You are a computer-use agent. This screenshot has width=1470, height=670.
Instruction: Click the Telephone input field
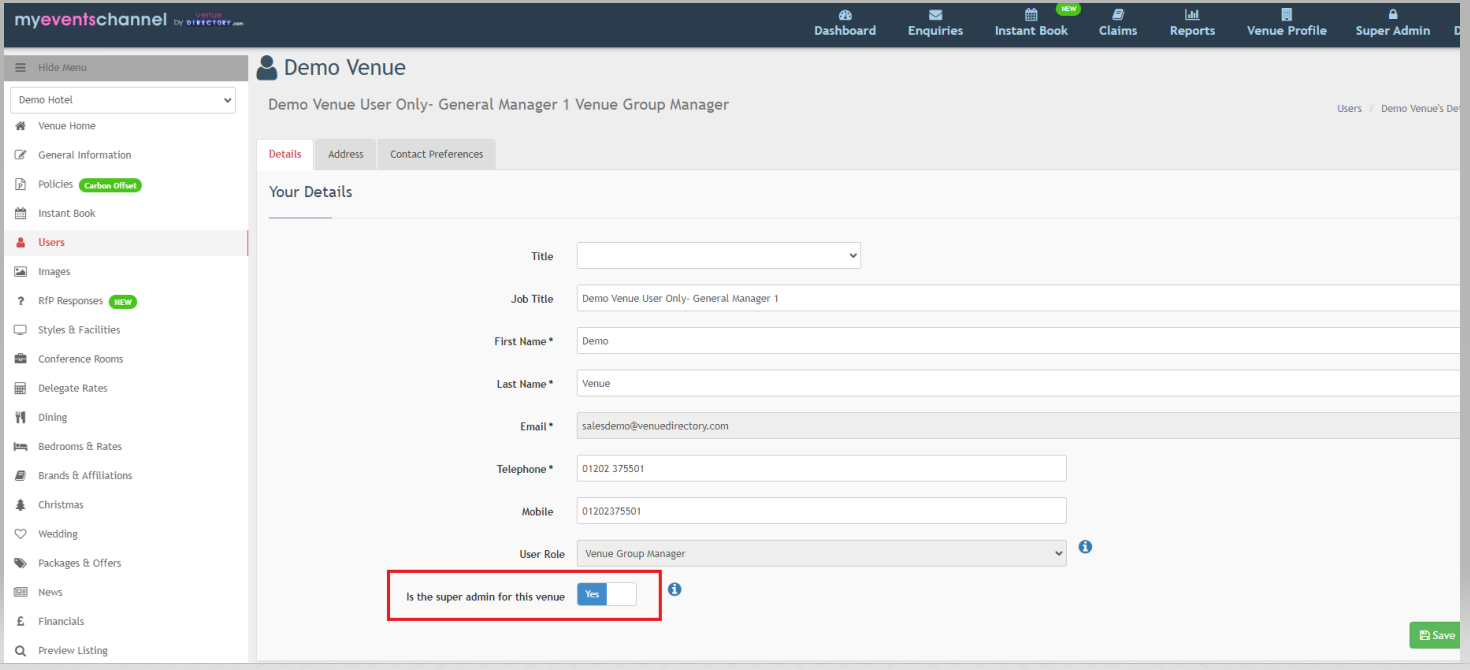tap(821, 468)
